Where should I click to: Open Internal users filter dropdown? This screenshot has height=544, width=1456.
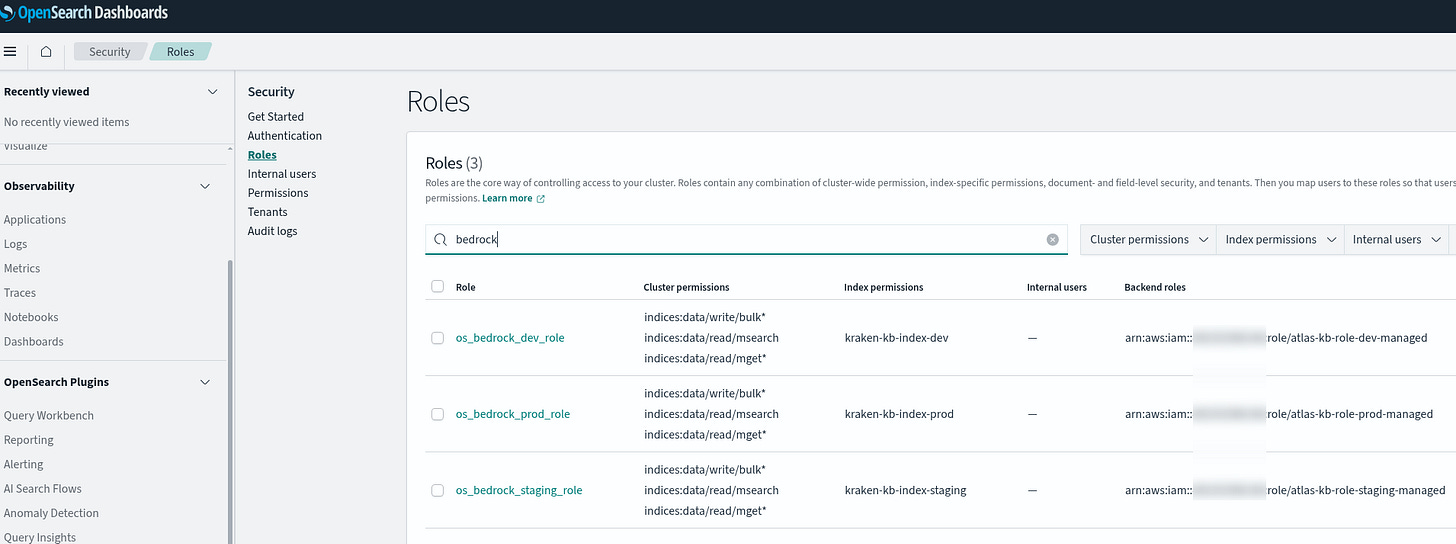tap(1395, 240)
